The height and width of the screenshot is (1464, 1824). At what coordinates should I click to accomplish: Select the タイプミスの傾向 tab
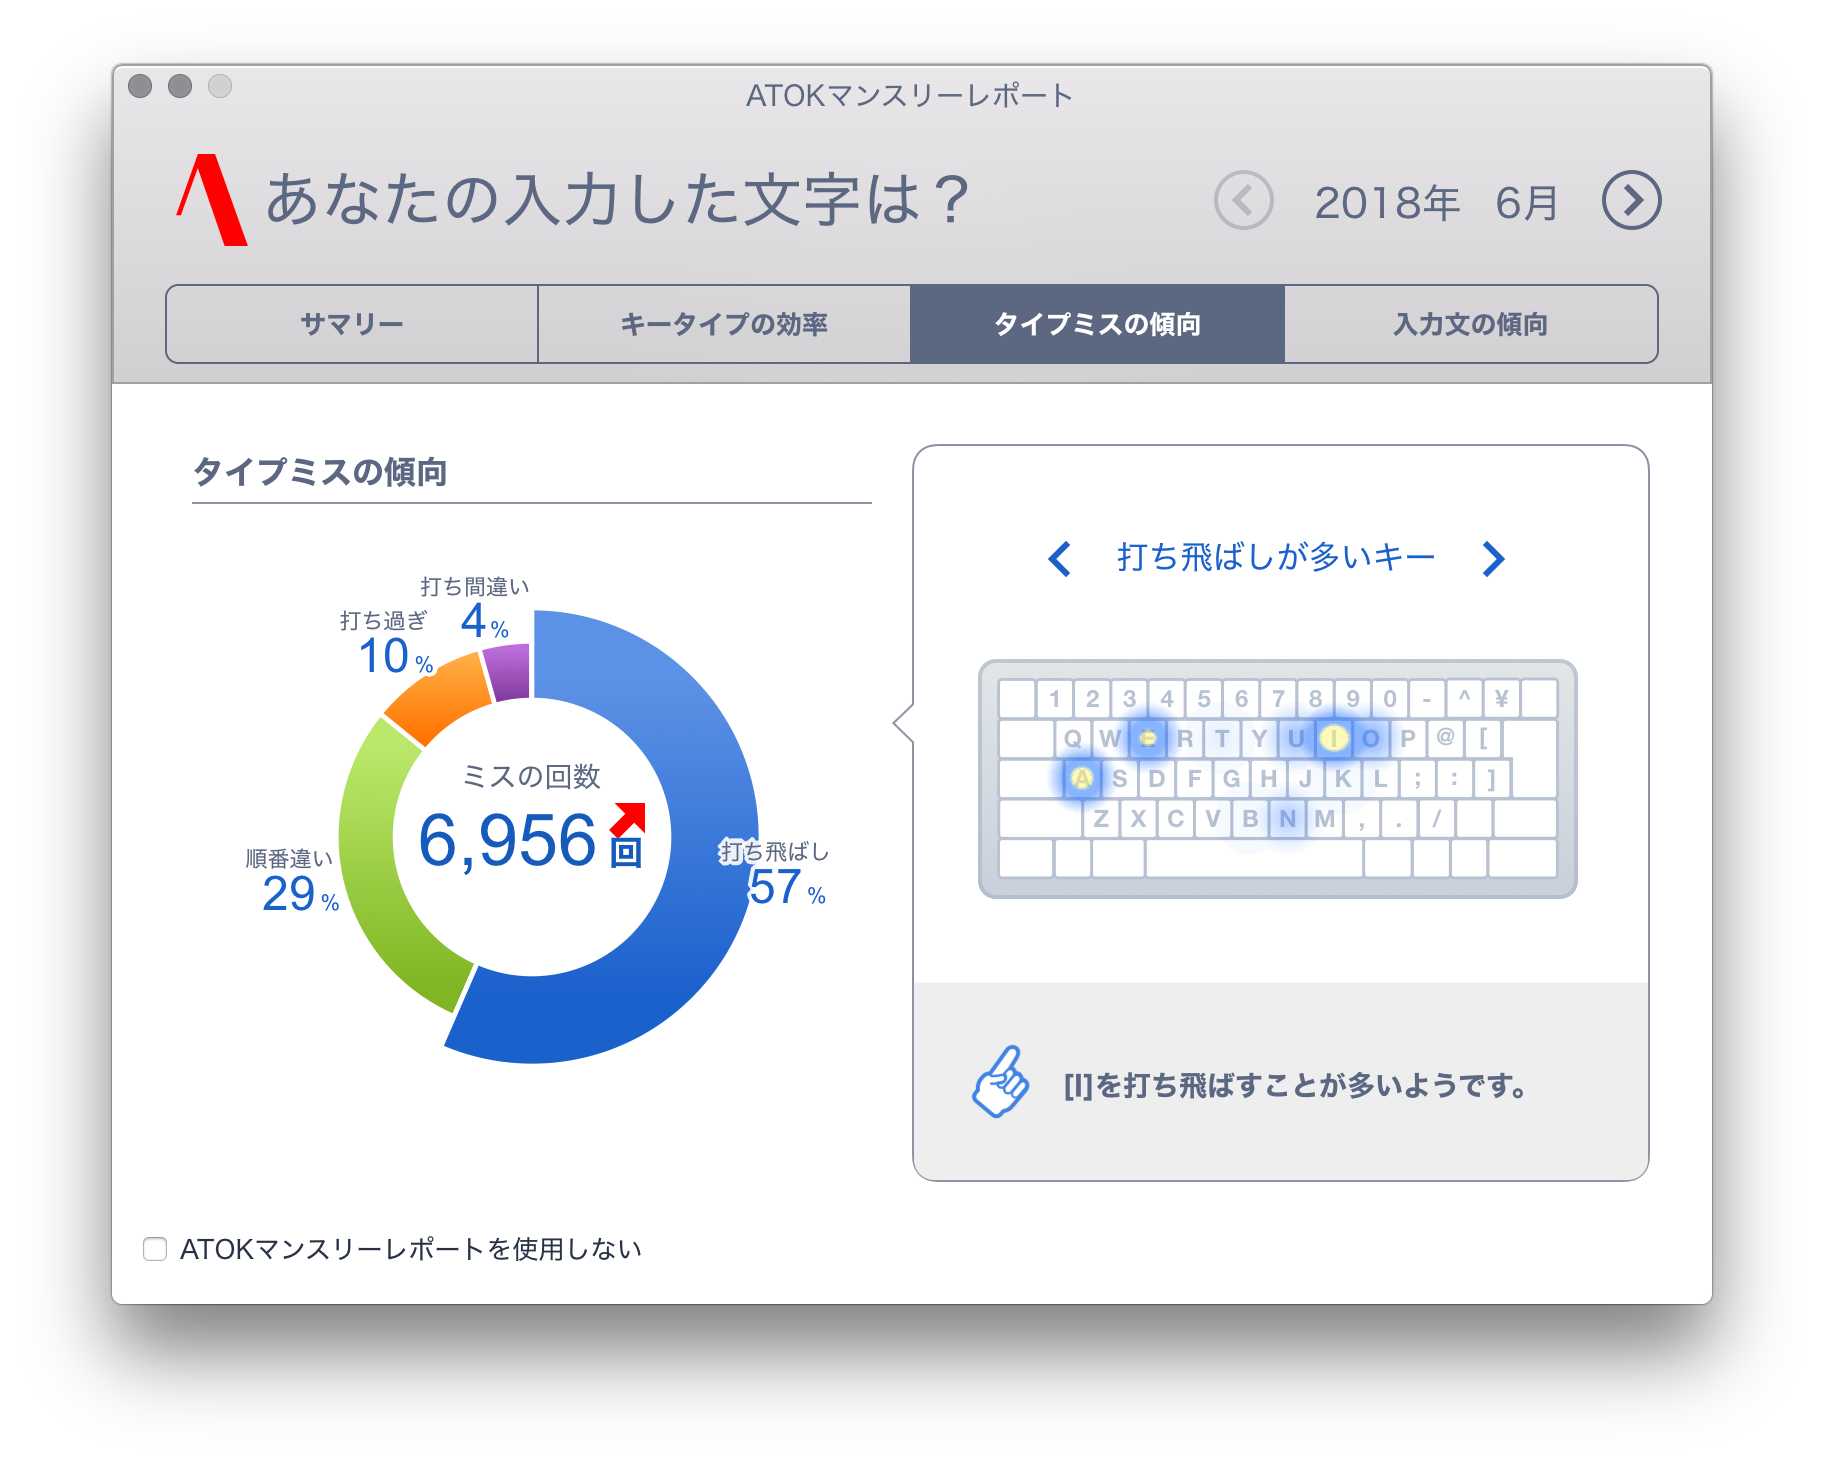pyautogui.click(x=1097, y=324)
